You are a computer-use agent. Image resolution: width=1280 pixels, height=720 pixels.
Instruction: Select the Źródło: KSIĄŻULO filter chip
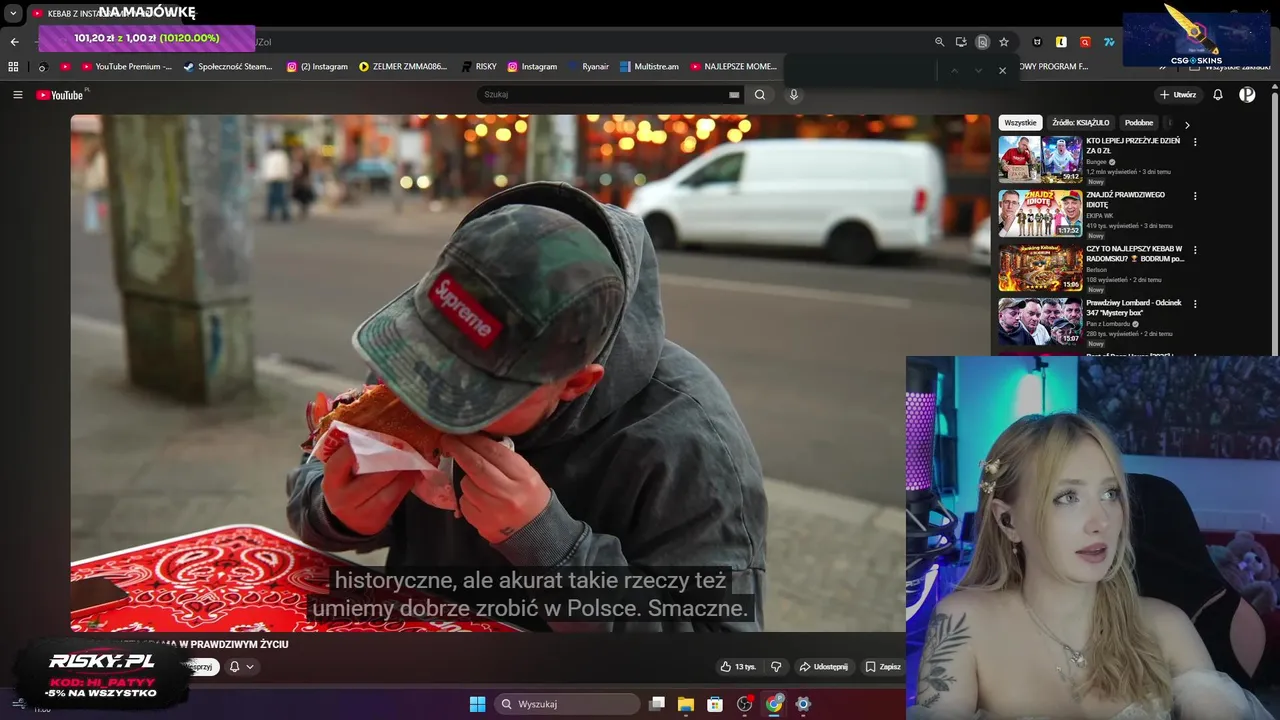point(1081,123)
